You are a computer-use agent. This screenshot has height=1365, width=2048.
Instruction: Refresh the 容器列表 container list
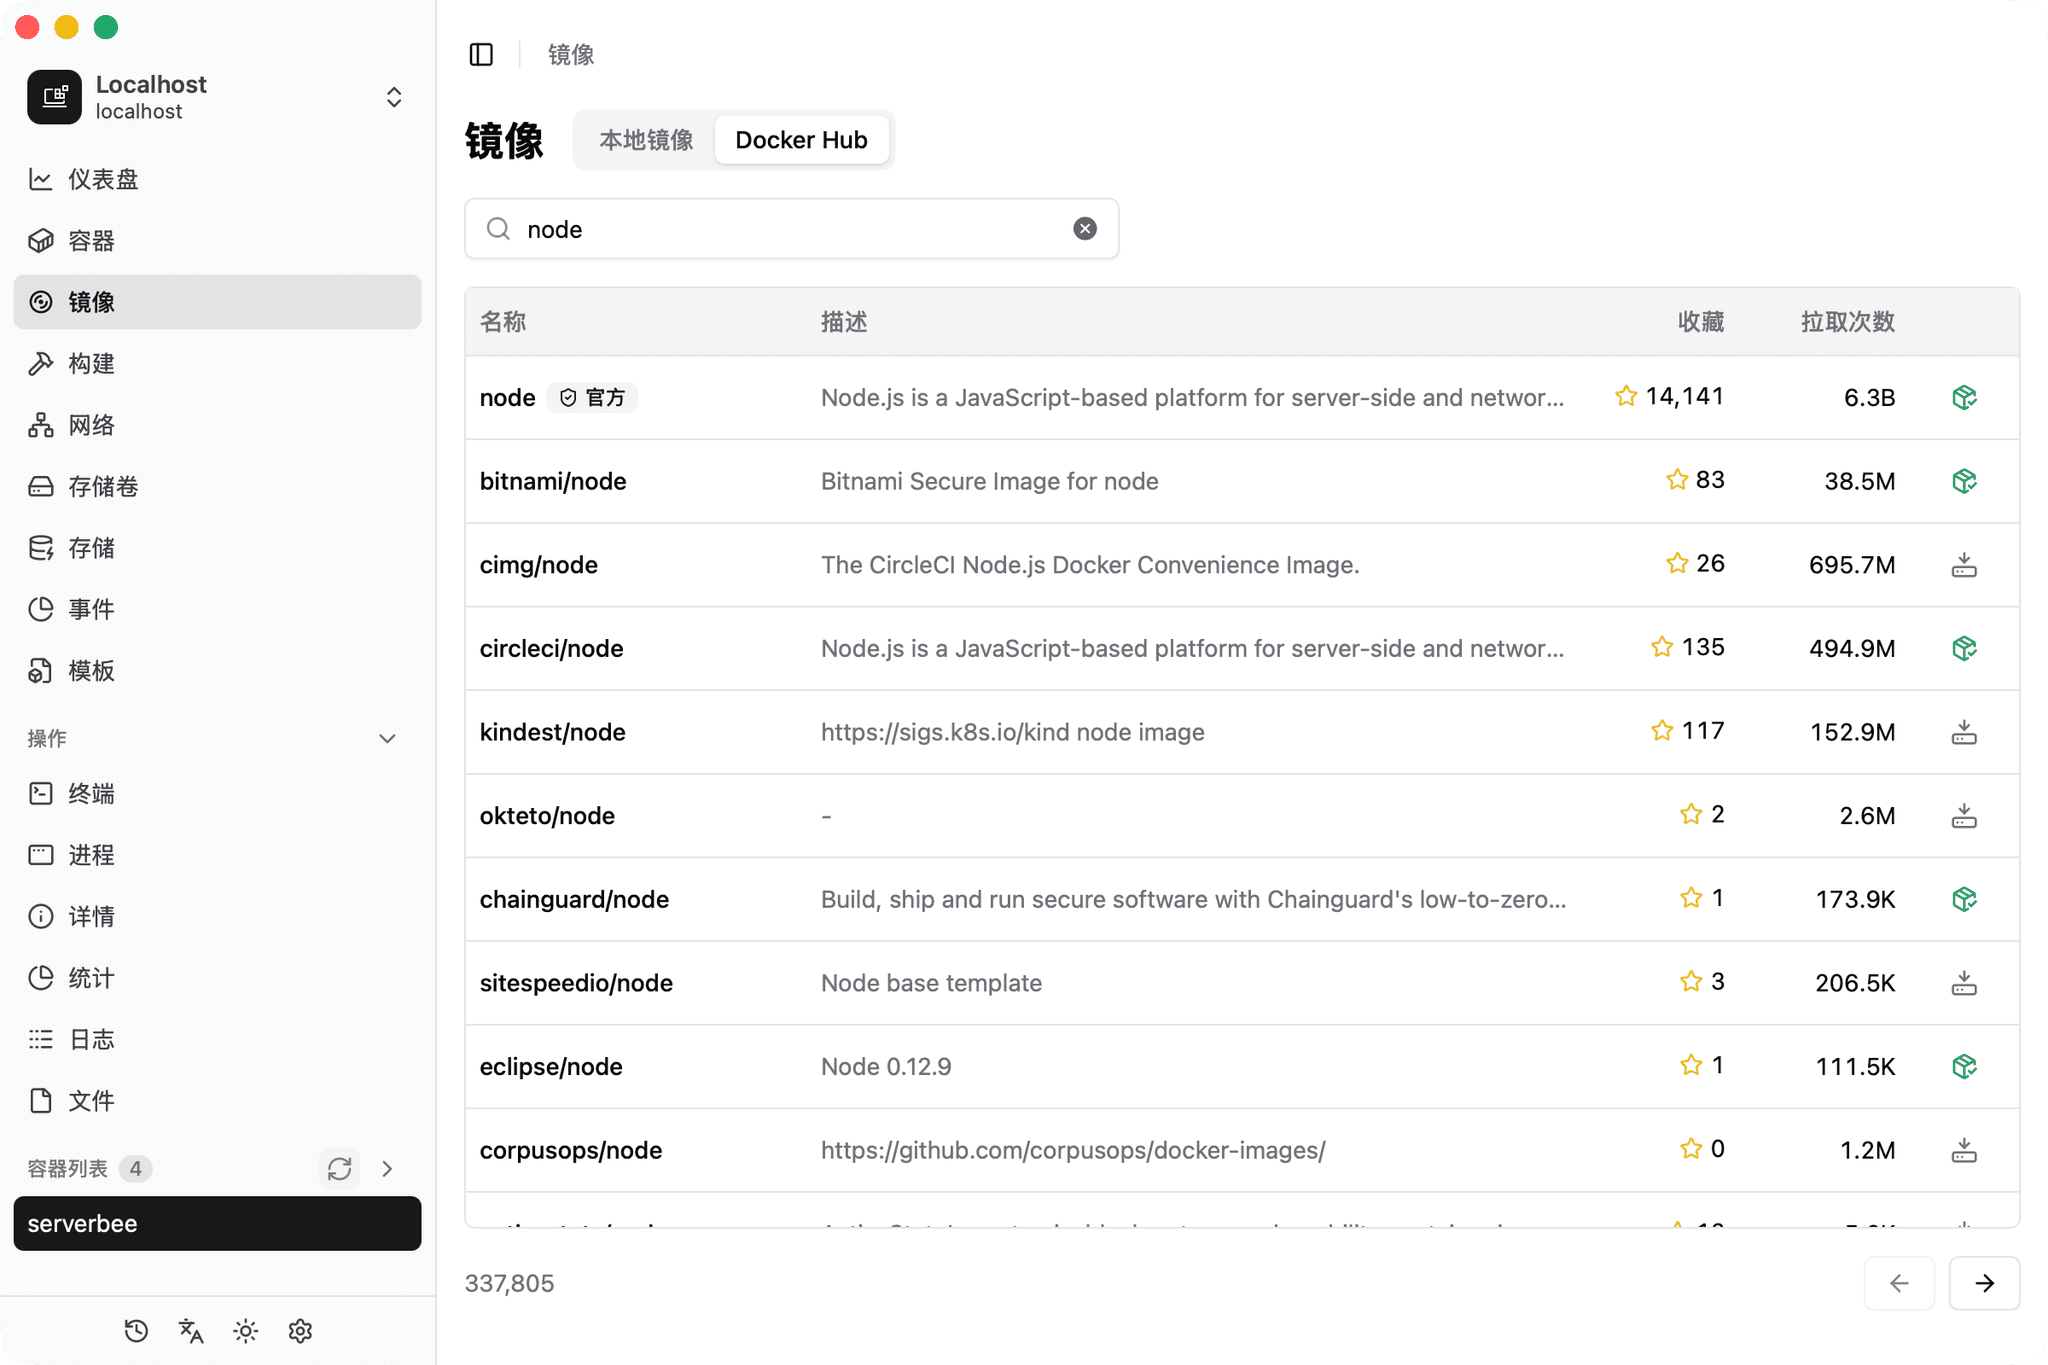(x=339, y=1168)
